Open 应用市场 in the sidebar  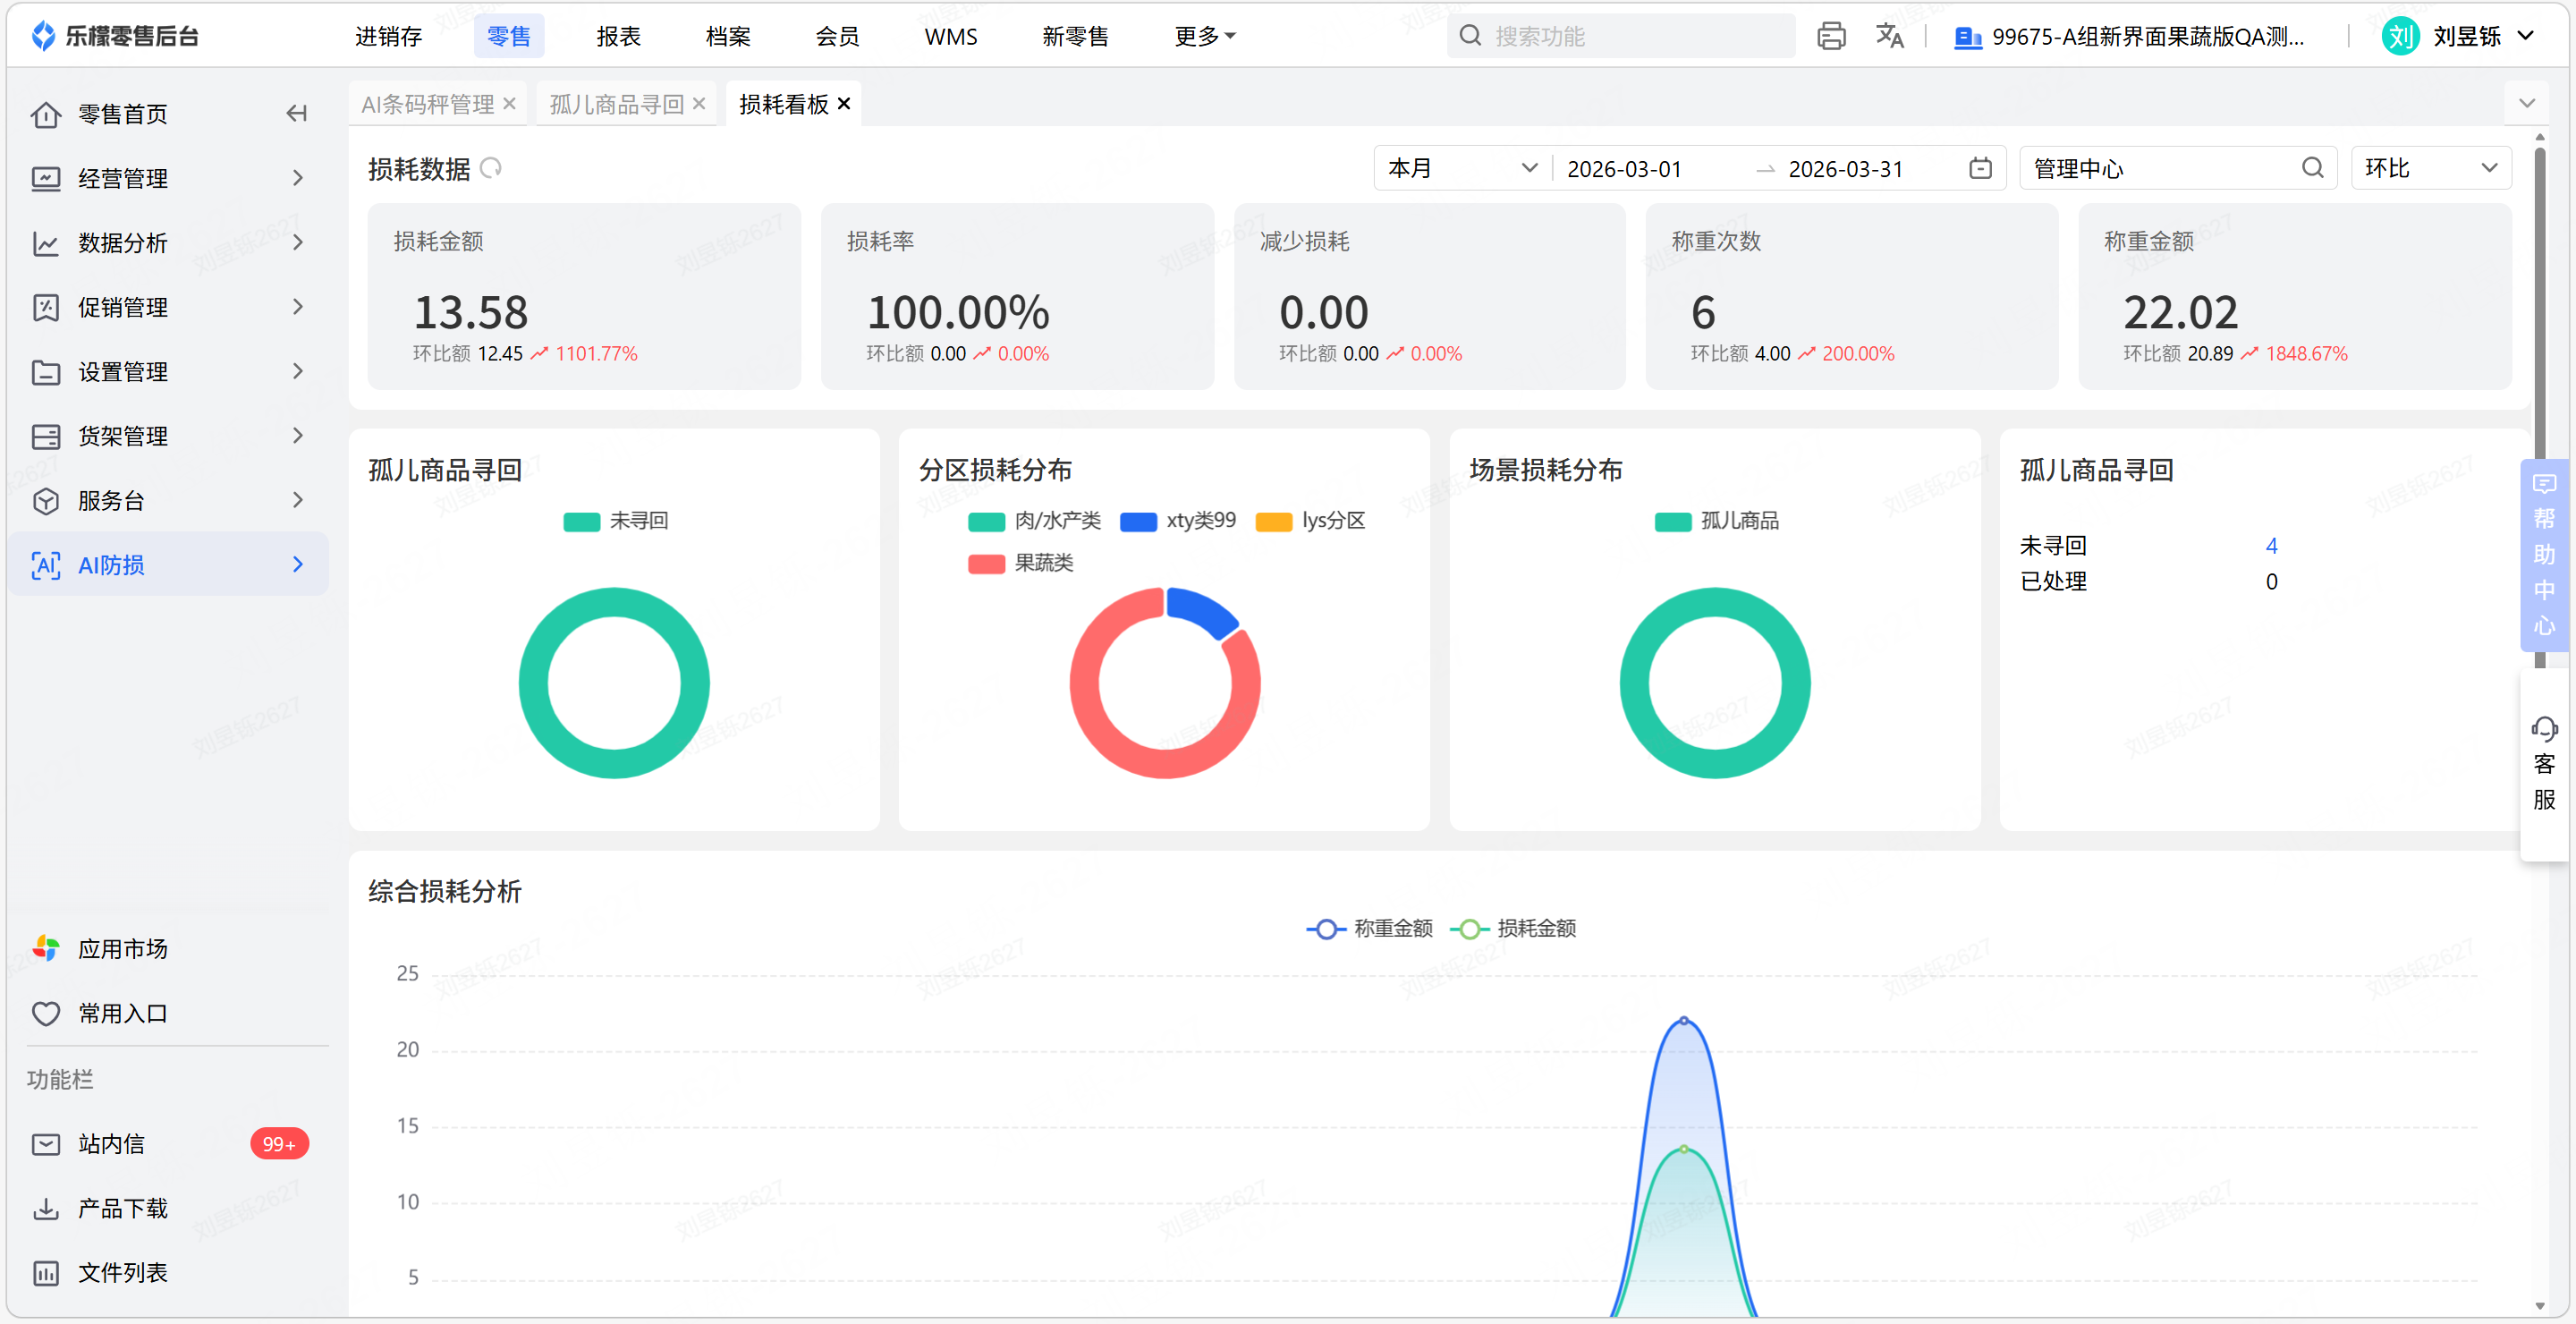pos(122,948)
